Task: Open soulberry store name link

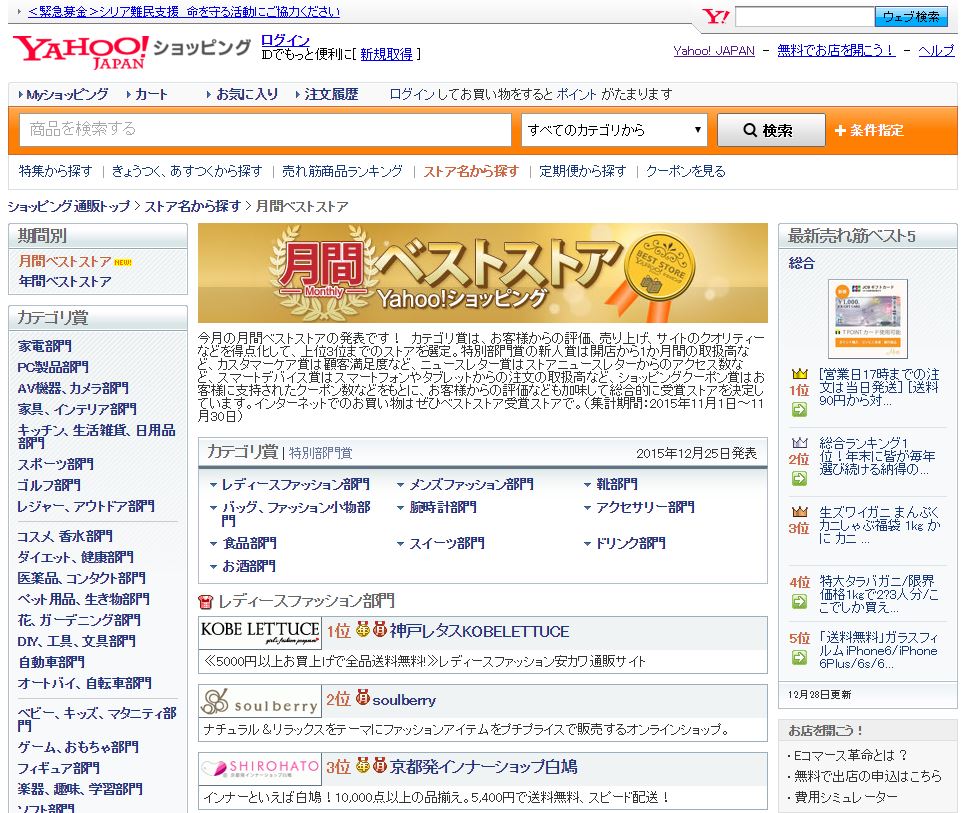Action: pos(405,700)
